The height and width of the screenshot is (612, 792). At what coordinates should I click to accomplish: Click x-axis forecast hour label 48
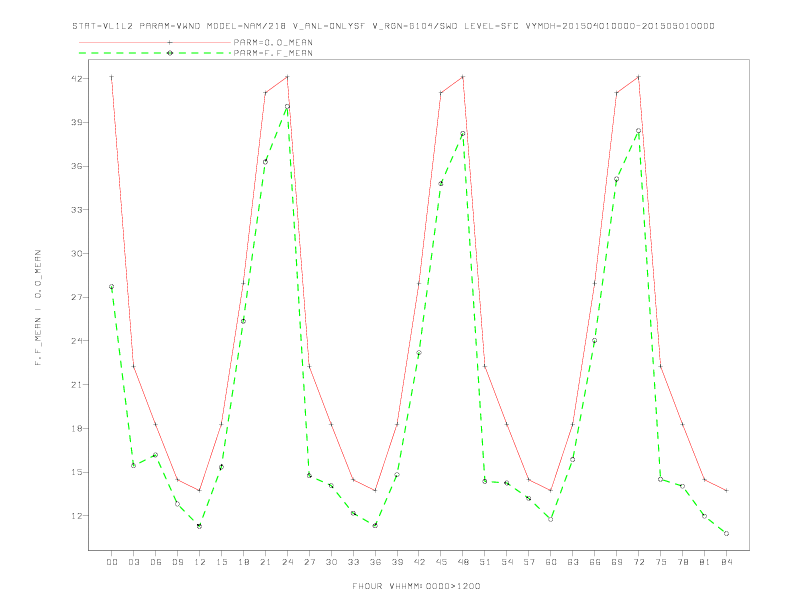(463, 562)
